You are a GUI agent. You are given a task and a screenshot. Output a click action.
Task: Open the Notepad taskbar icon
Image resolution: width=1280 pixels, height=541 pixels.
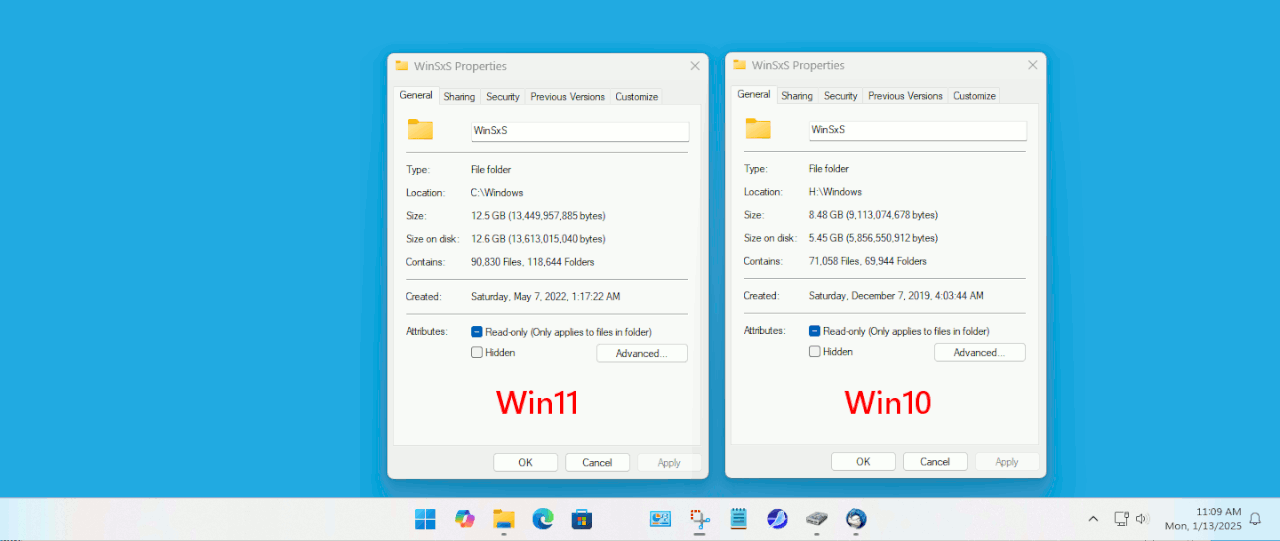(738, 518)
